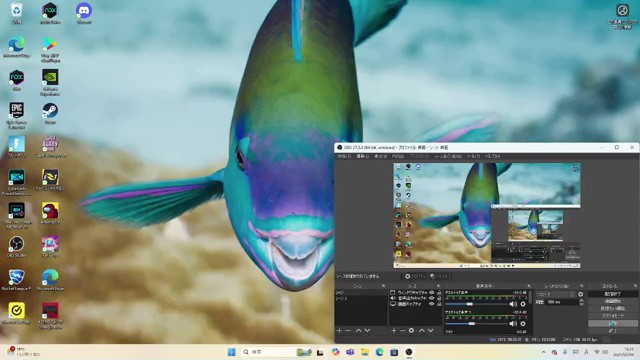The image size is (640, 360).
Task: Select the CyberLink PowerDirector desktop icon
Action: (17, 182)
